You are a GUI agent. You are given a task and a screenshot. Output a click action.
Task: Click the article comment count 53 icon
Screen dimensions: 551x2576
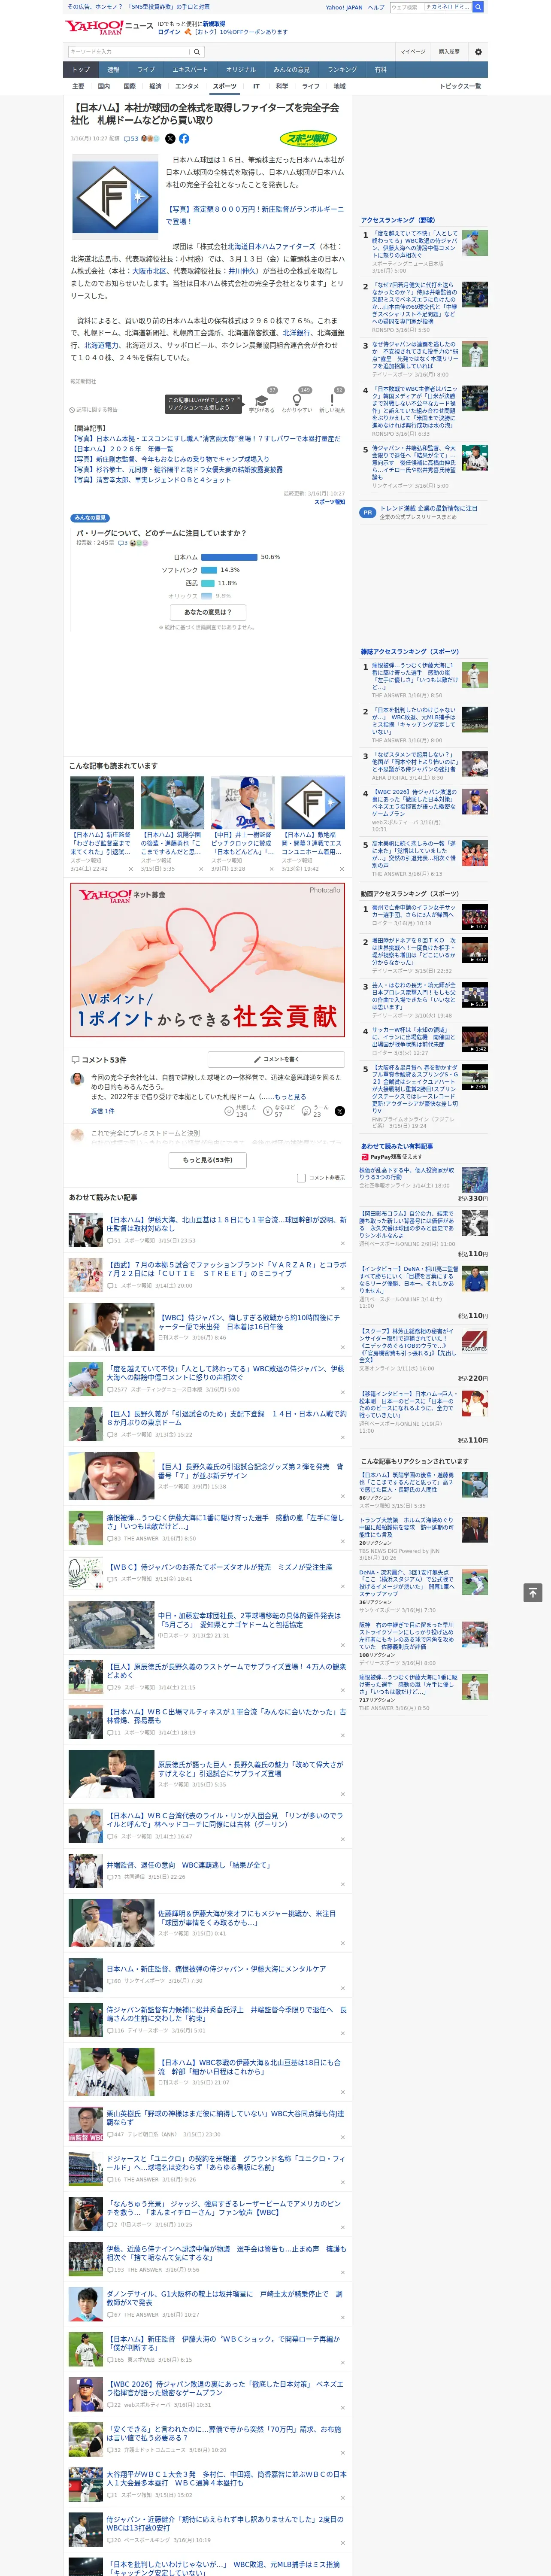pos(131,139)
